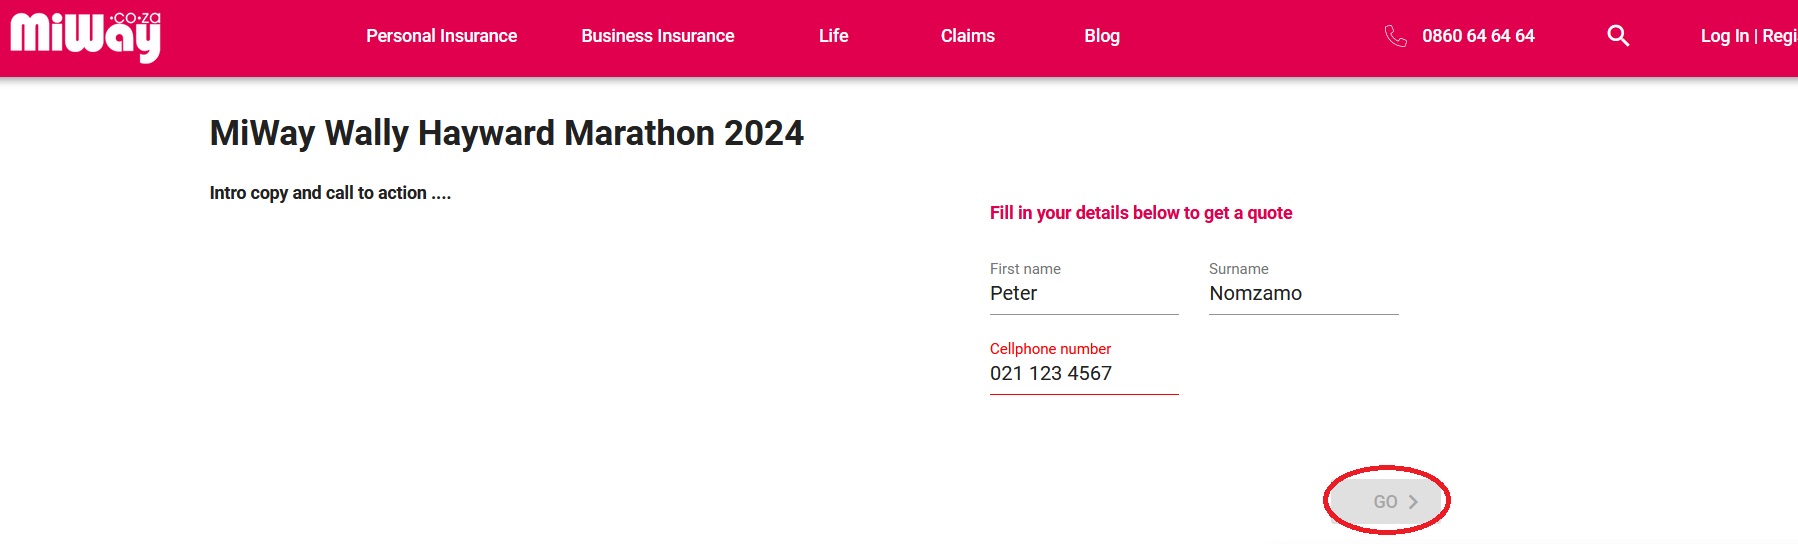Open the Business Insurance menu
Image resolution: width=1798 pixels, height=544 pixels.
pyautogui.click(x=657, y=36)
